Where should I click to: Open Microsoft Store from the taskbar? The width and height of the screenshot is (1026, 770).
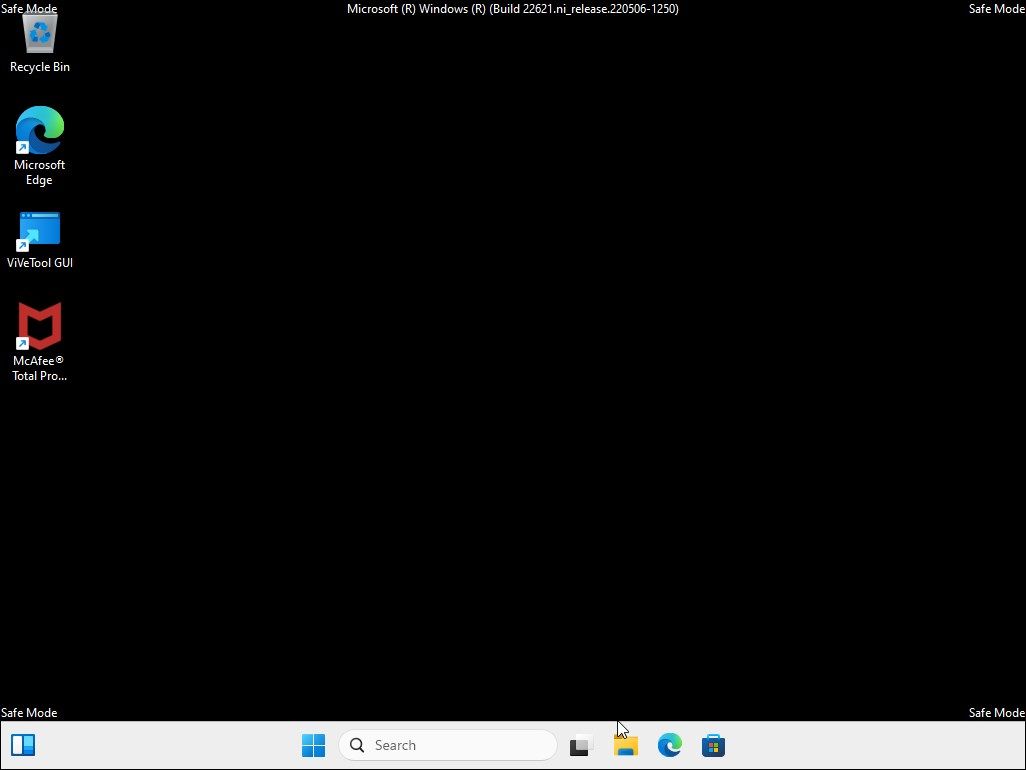713,745
